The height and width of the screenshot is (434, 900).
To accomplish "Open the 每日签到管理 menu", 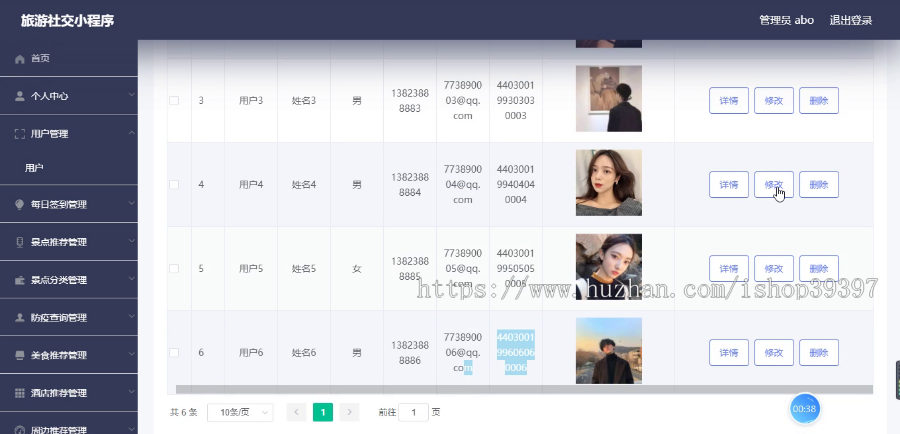I will coord(69,204).
